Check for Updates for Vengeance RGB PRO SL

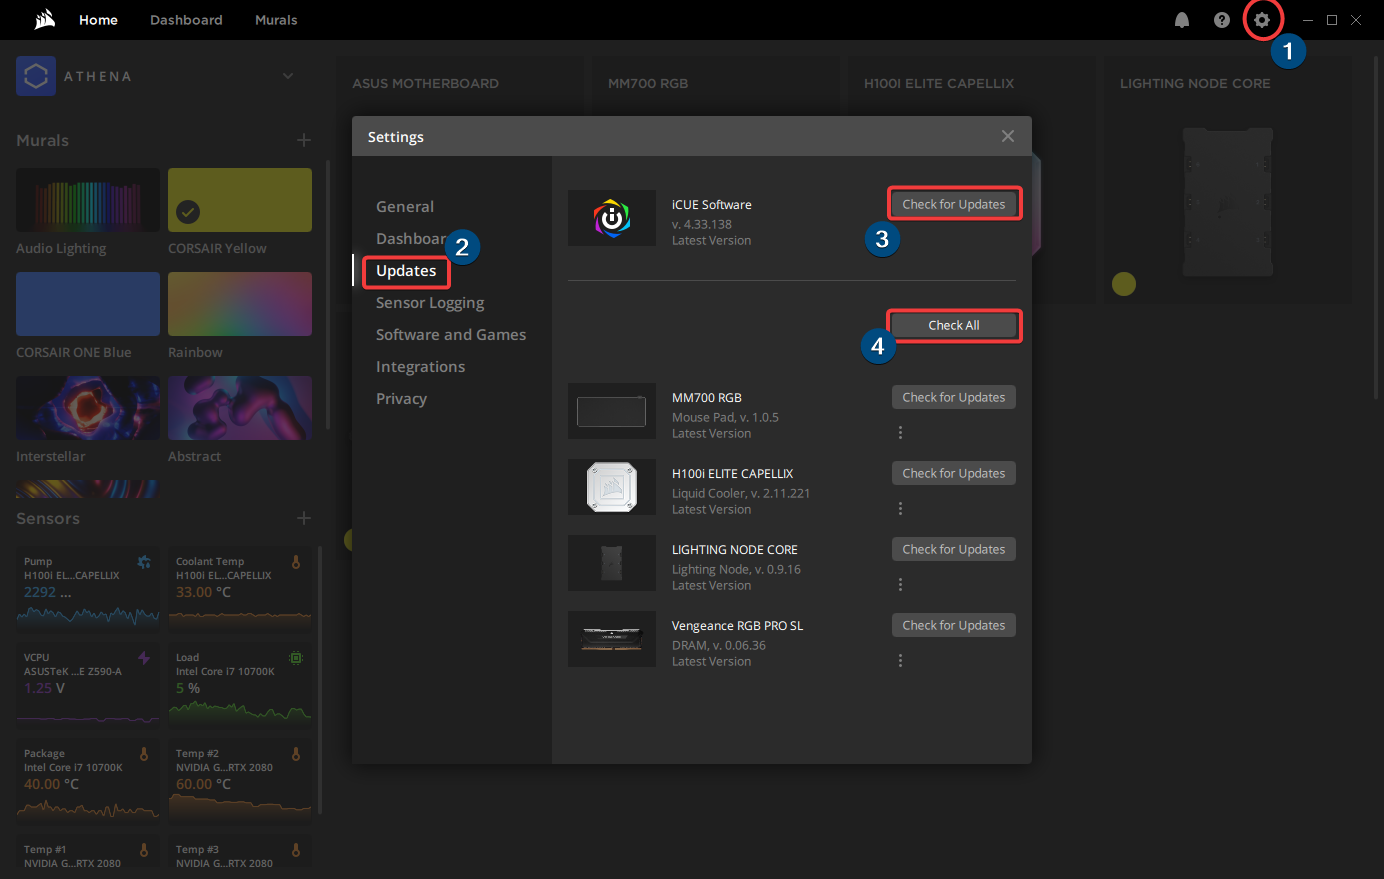point(954,625)
